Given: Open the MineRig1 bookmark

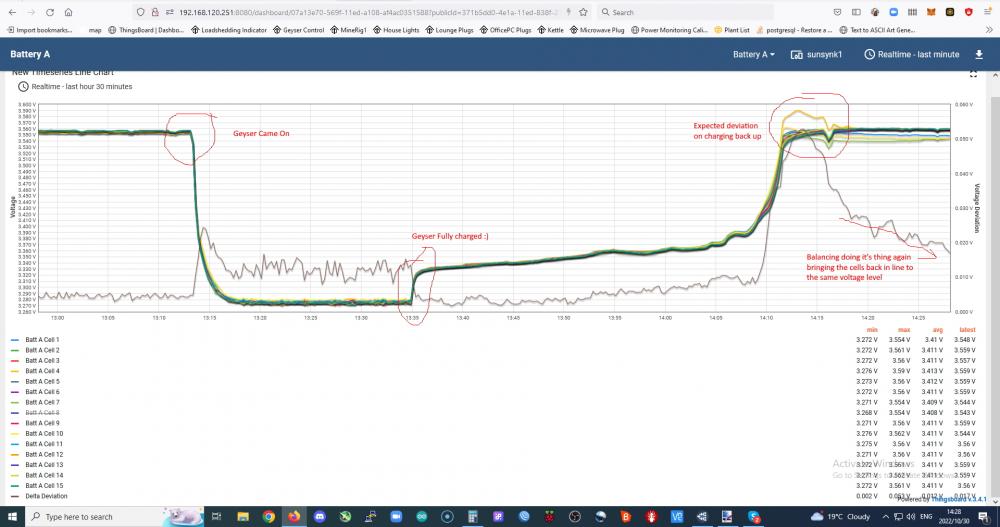Looking at the screenshot, I should point(348,30).
